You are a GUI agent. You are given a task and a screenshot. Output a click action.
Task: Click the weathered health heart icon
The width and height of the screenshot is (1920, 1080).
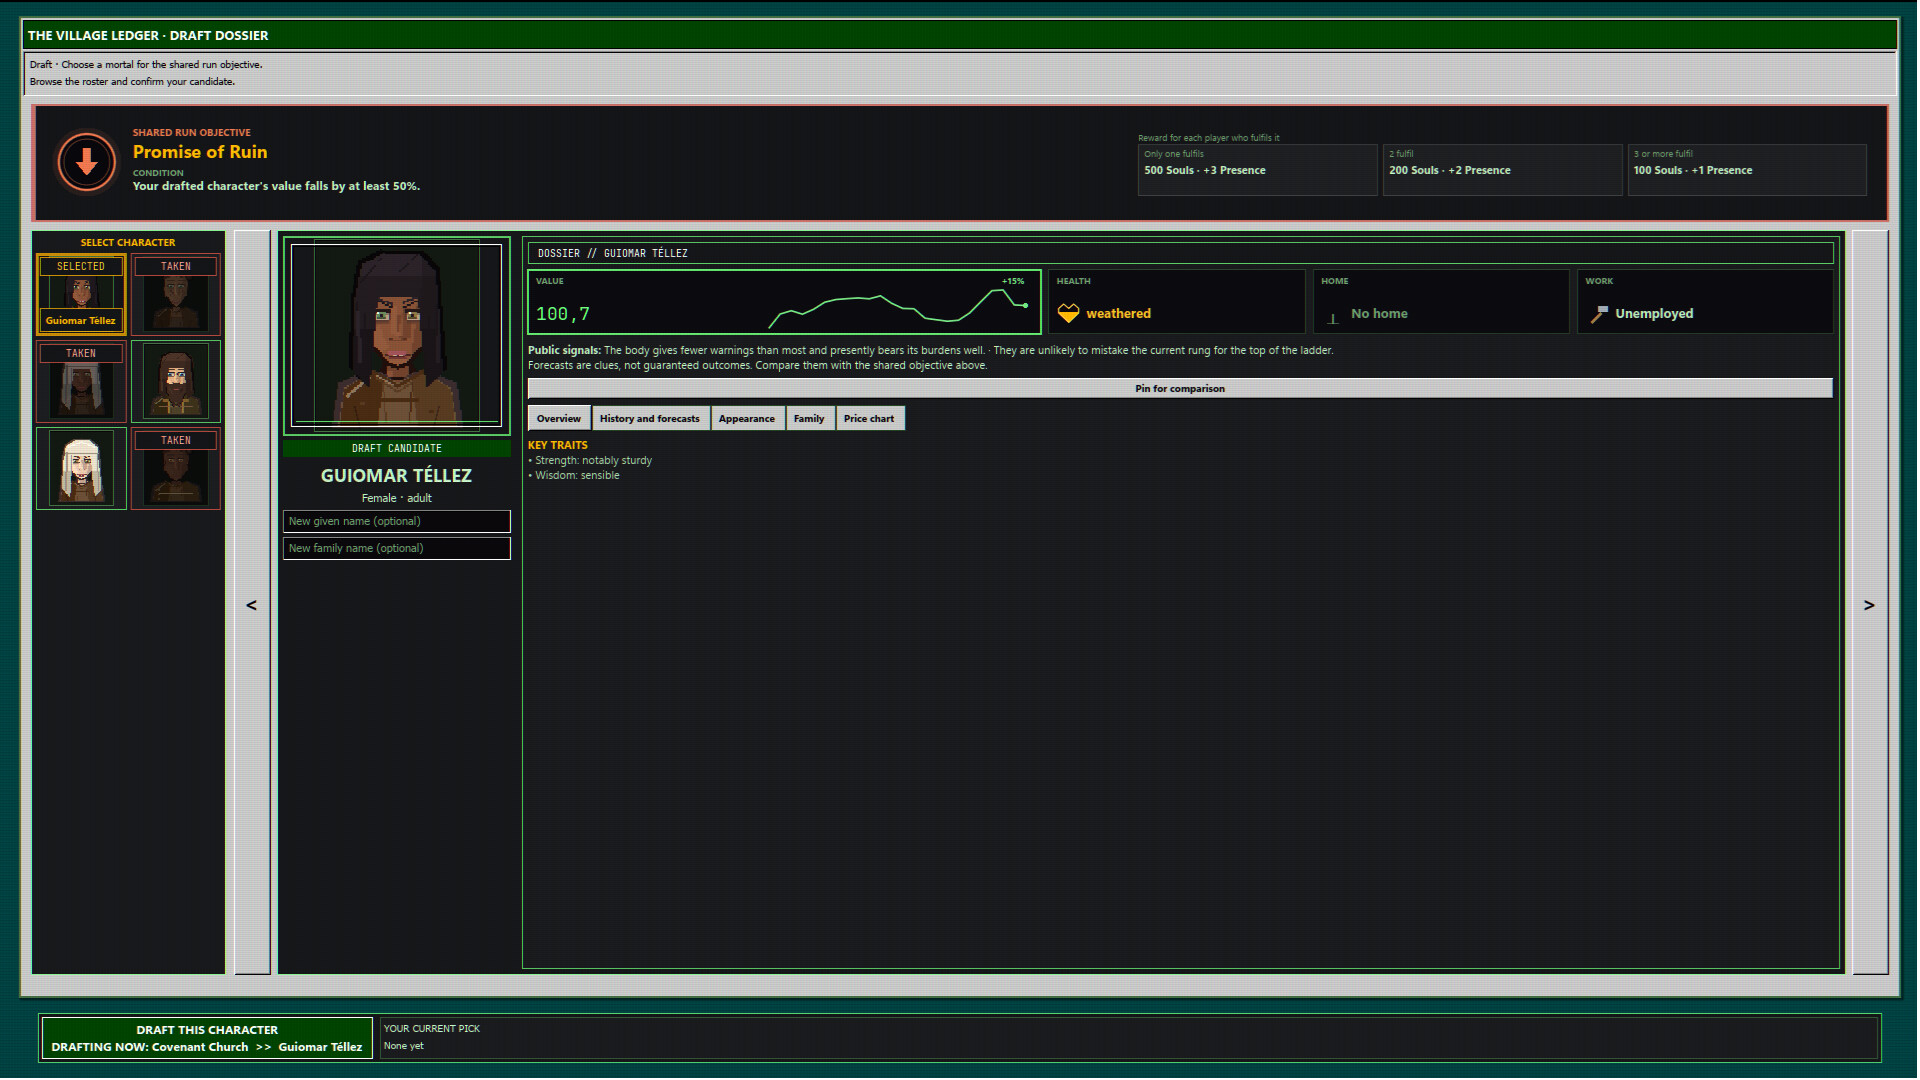pyautogui.click(x=1068, y=313)
